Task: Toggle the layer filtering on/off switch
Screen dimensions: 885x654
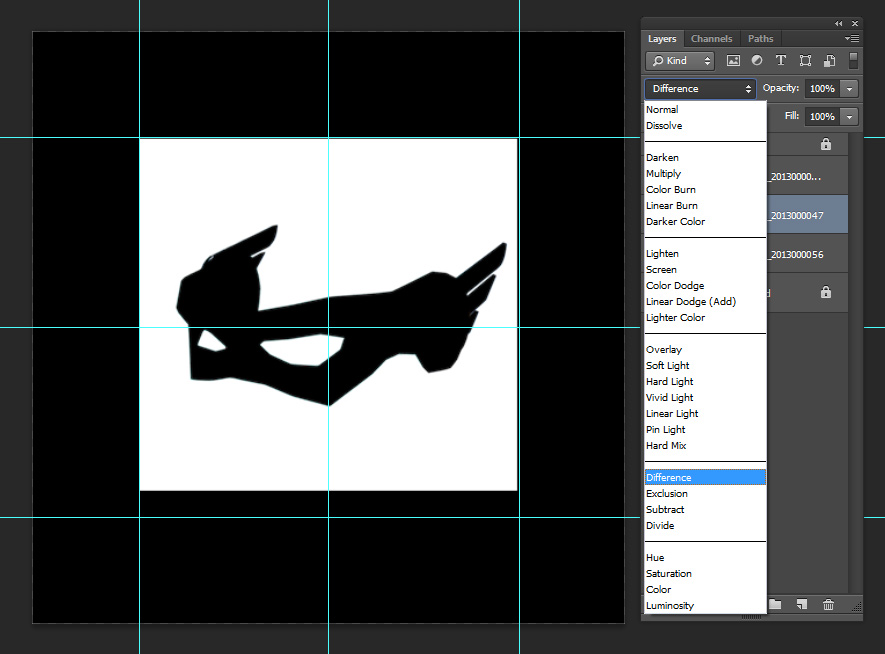Action: tap(853, 60)
